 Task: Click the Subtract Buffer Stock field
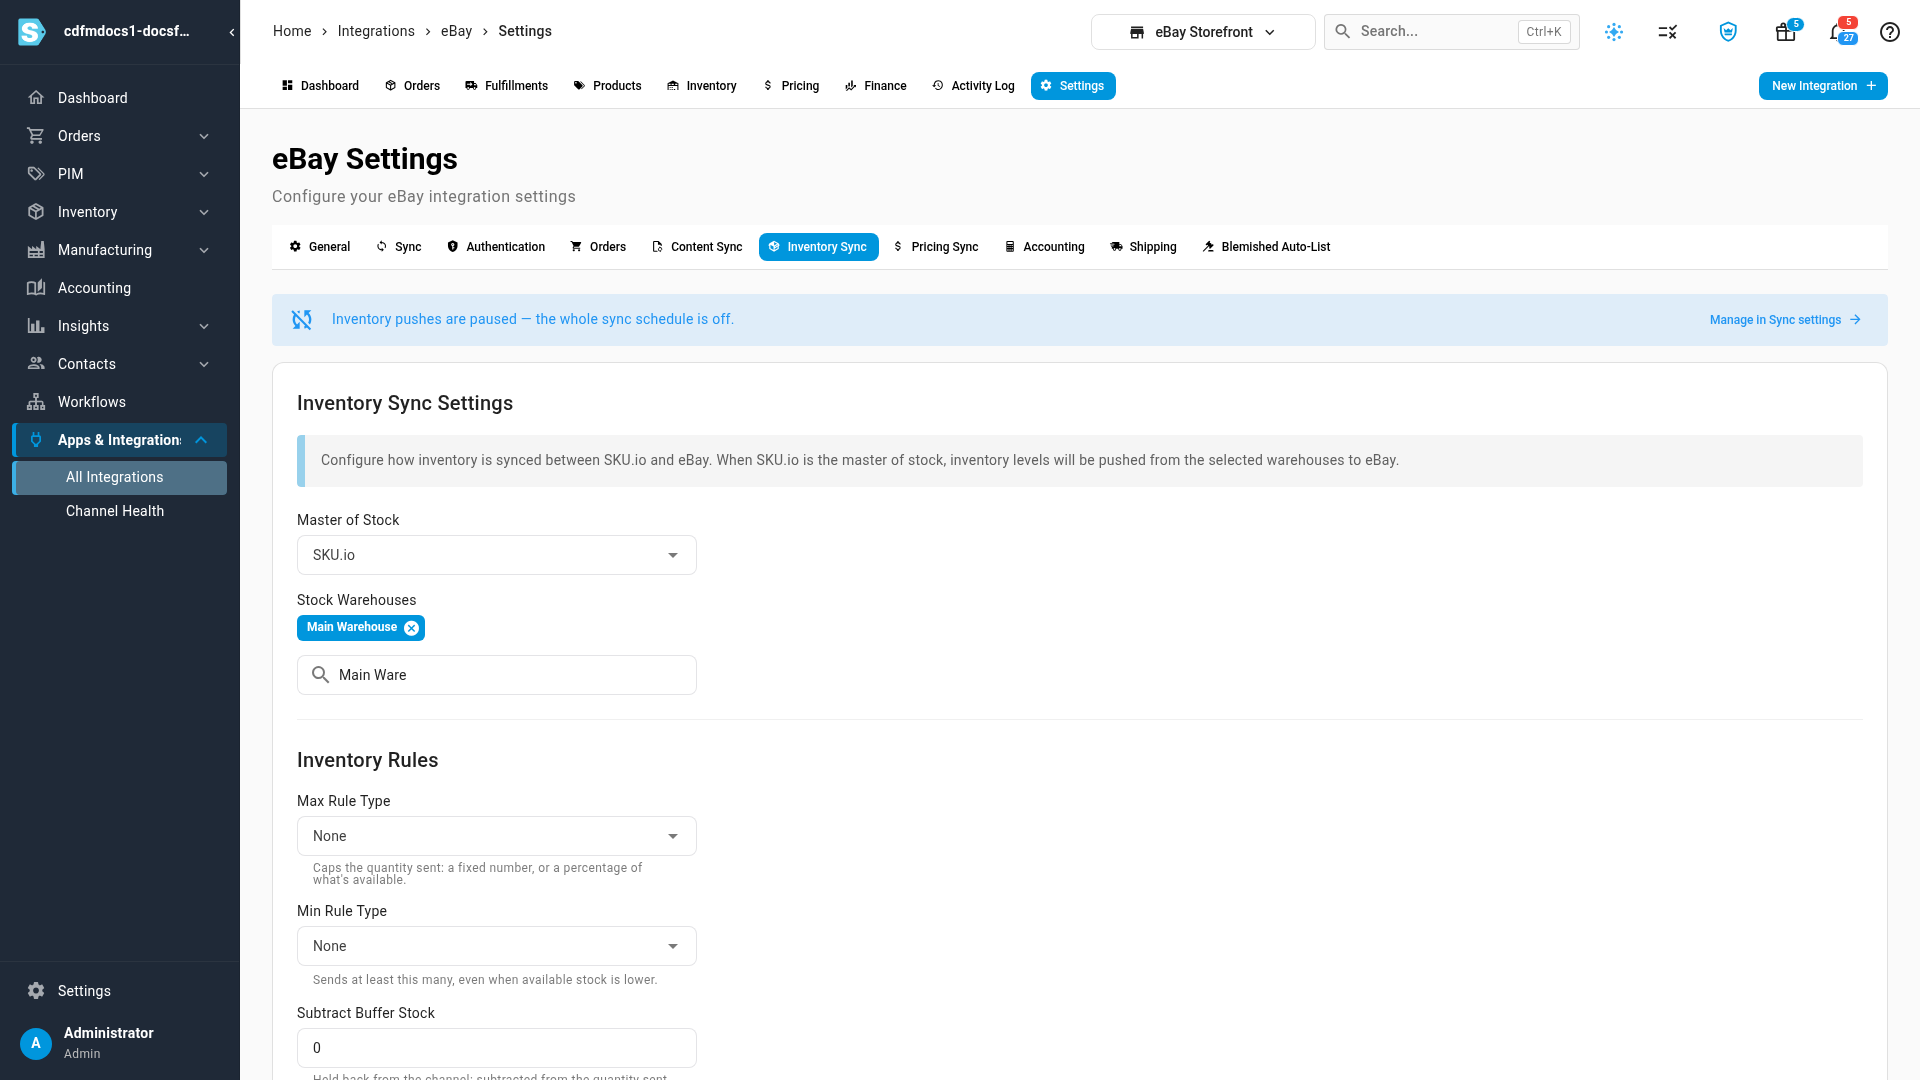497,1048
